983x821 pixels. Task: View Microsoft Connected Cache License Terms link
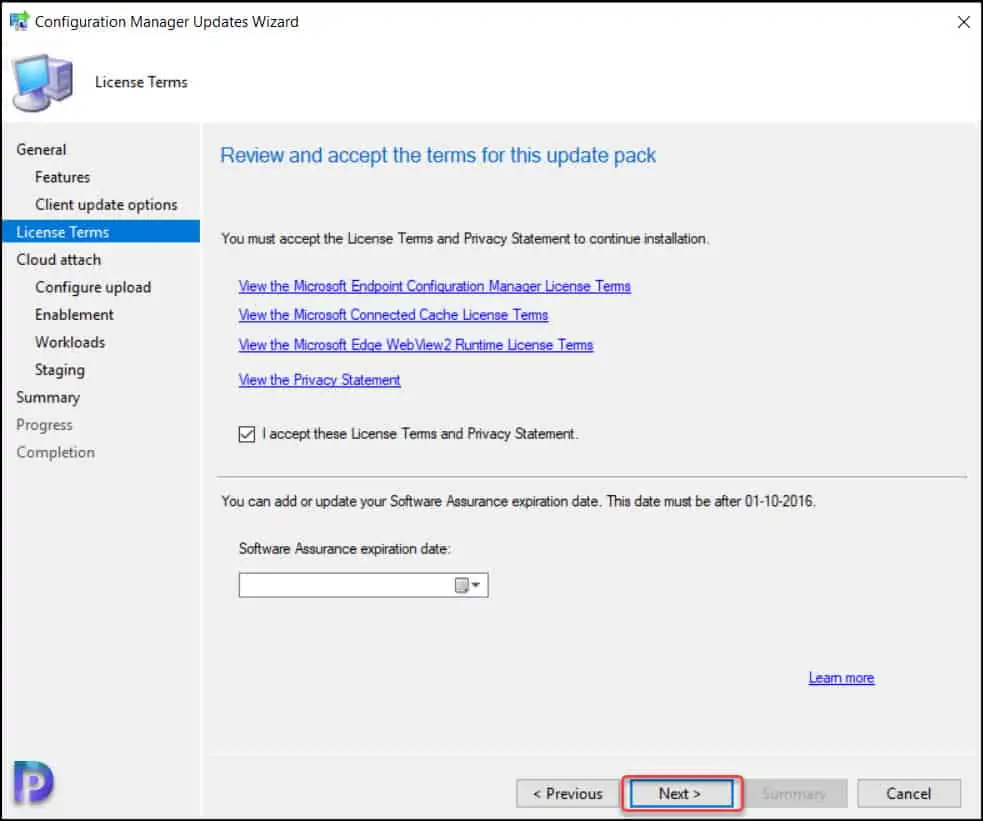(393, 315)
